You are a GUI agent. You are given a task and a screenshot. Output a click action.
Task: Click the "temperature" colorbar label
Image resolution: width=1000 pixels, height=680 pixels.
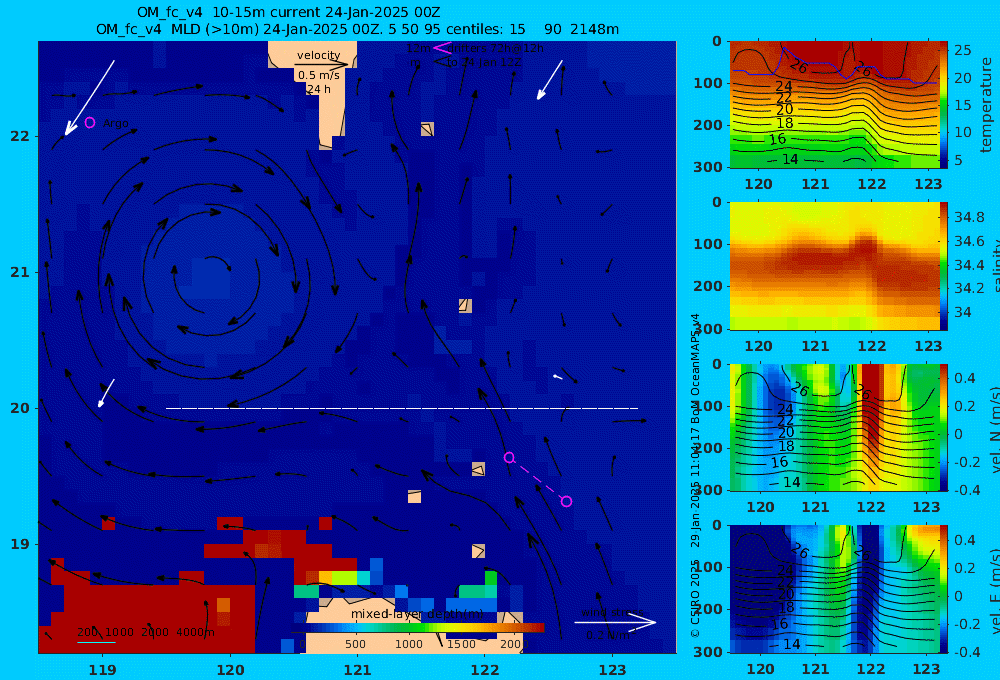(987, 105)
